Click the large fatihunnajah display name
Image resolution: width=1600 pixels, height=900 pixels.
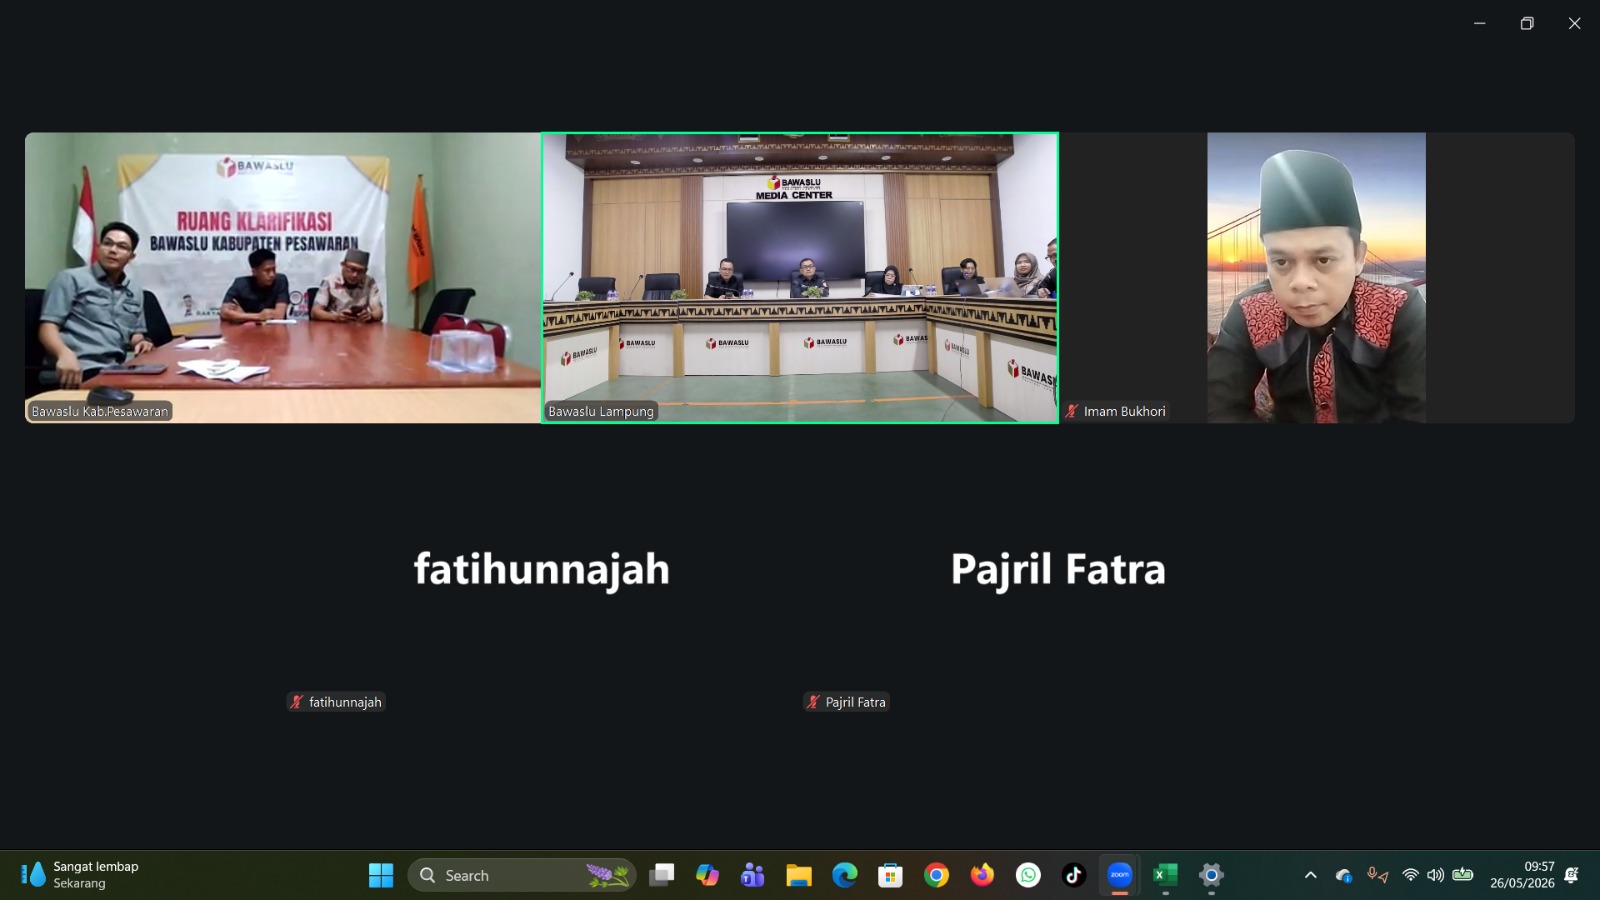click(x=542, y=569)
